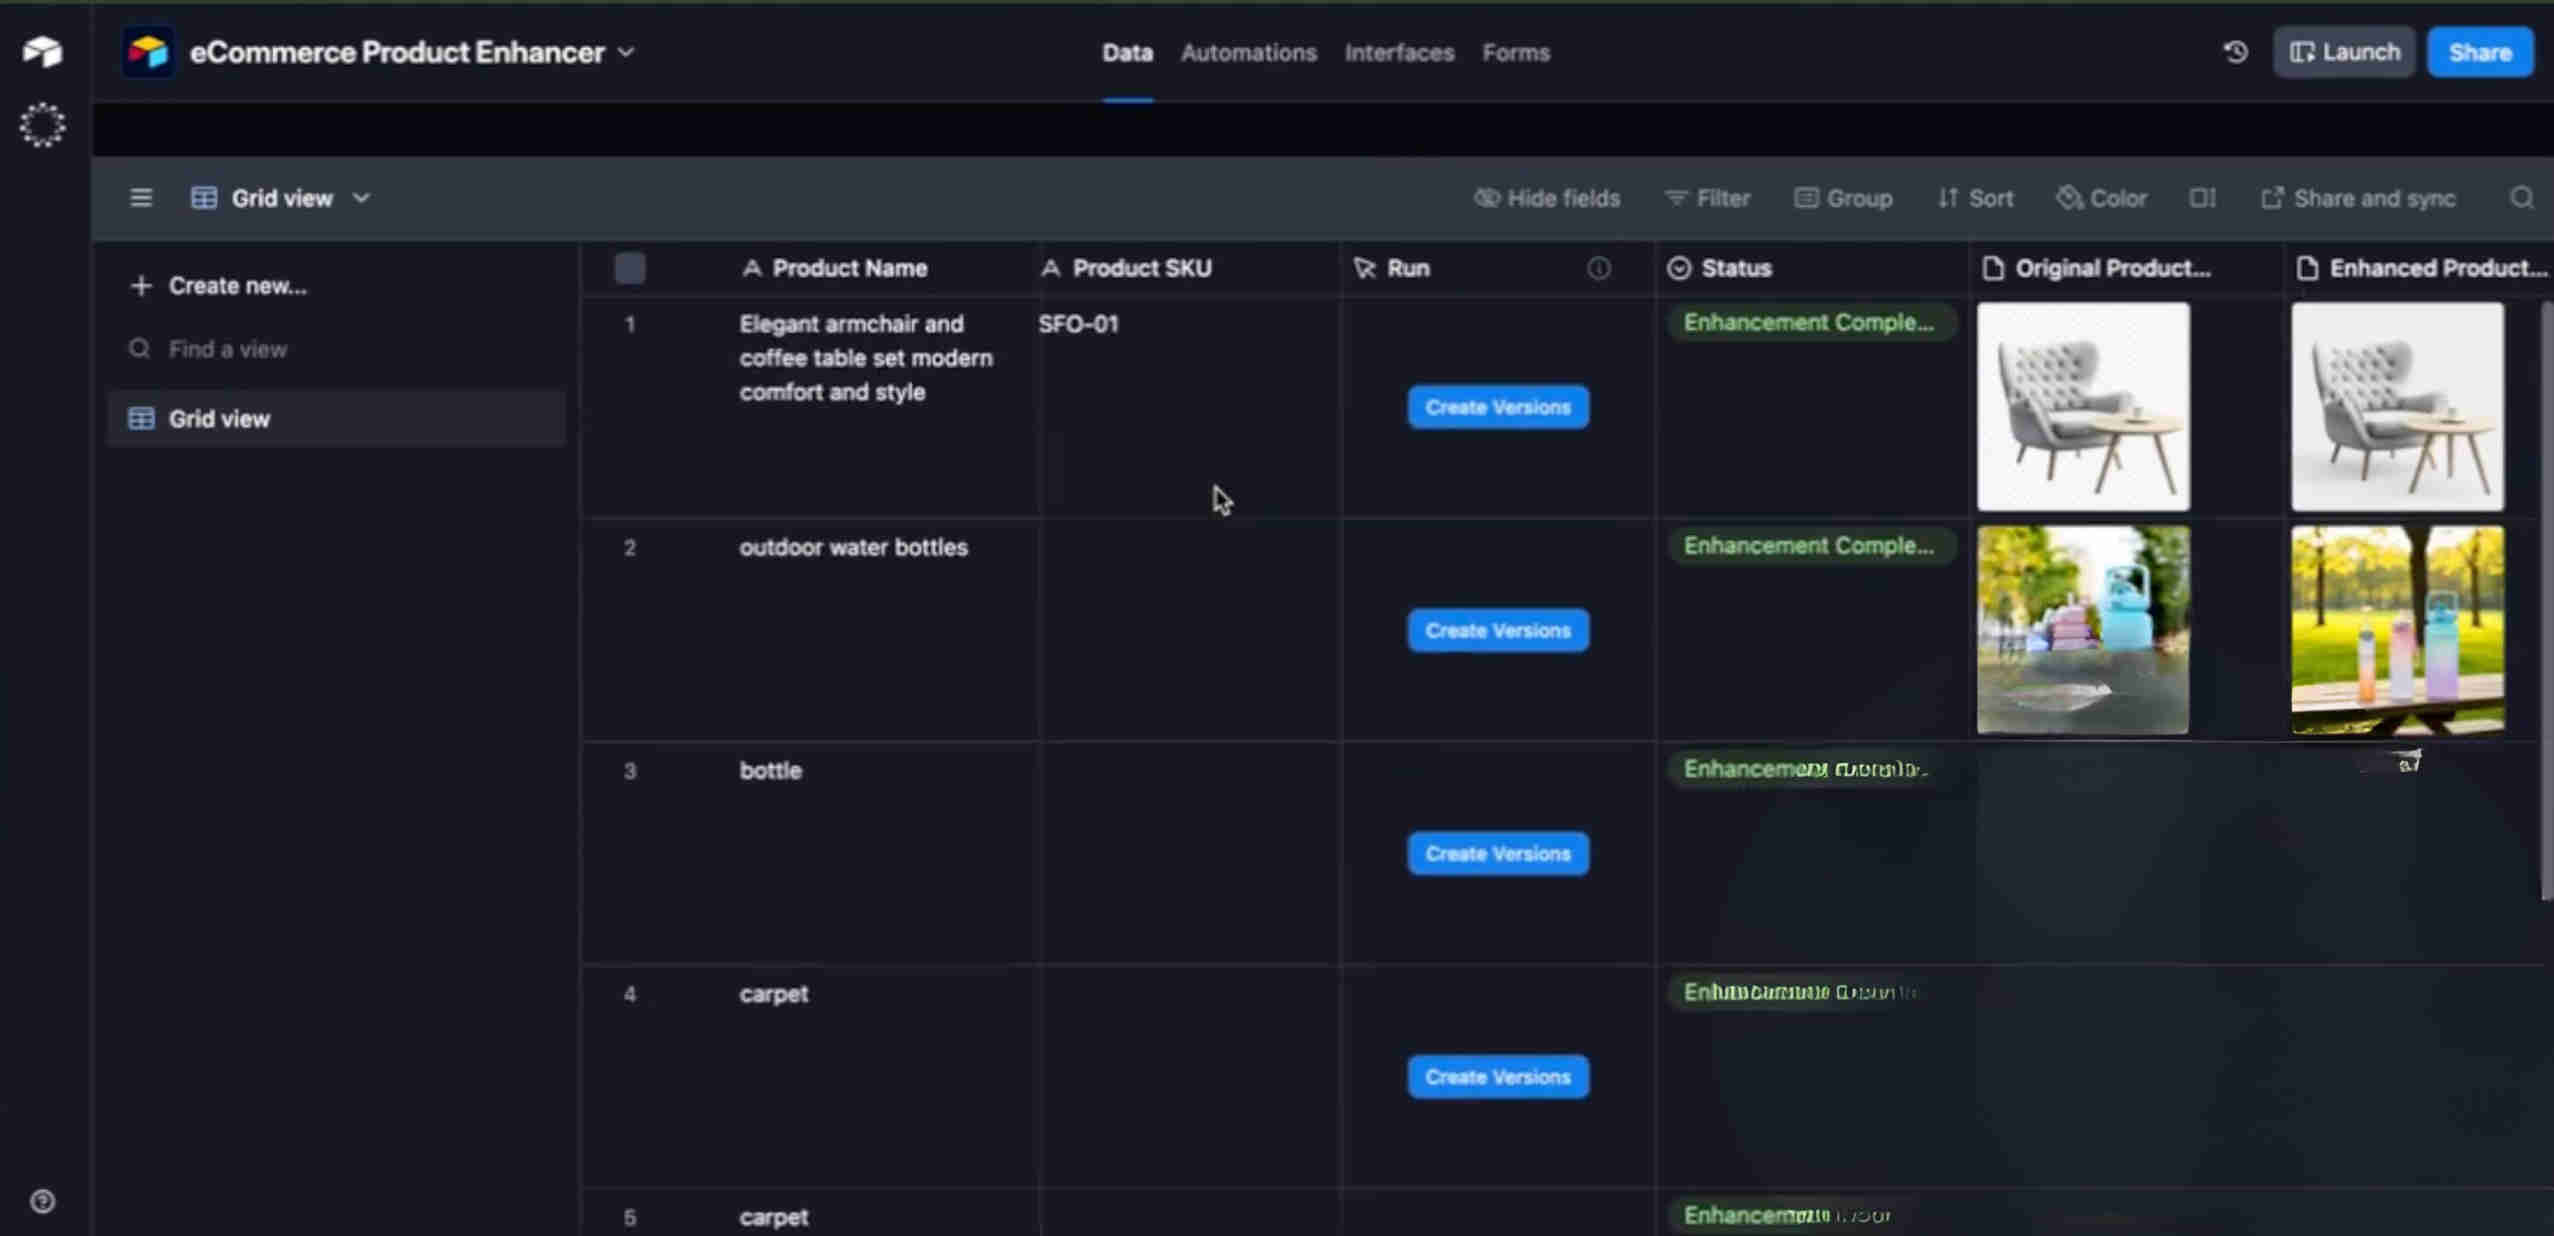
Task: Click the Run field info icon
Action: [1598, 268]
